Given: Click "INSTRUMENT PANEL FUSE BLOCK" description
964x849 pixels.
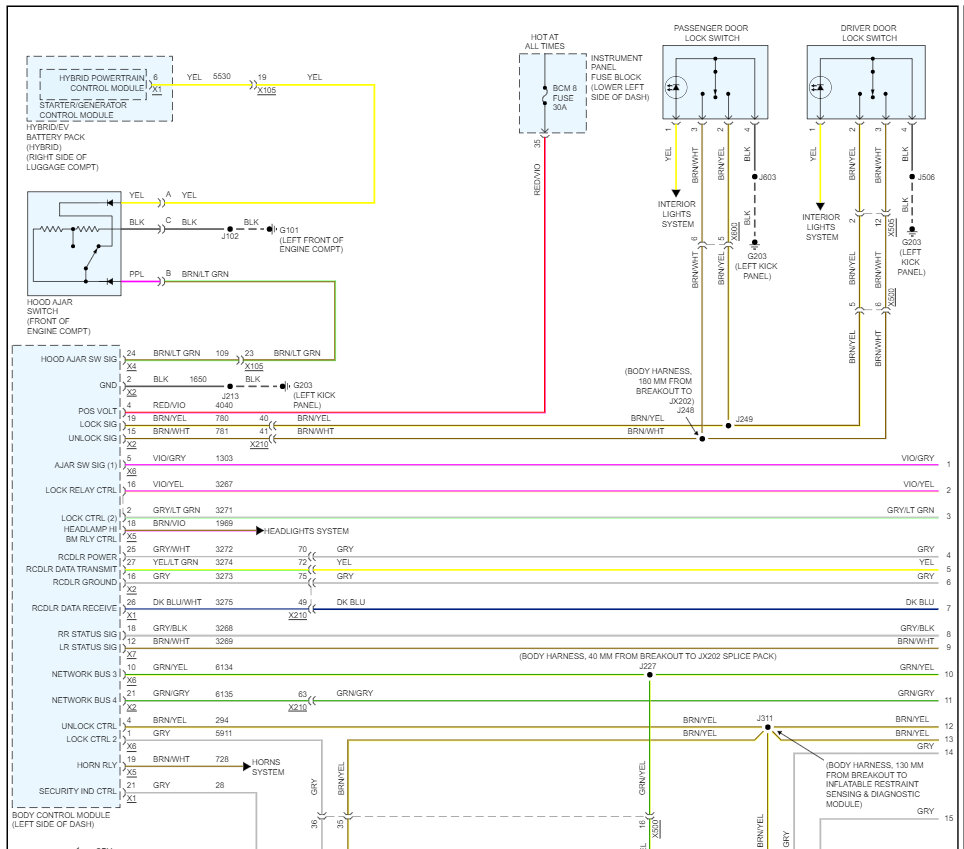Looking at the screenshot, I should tap(620, 77).
